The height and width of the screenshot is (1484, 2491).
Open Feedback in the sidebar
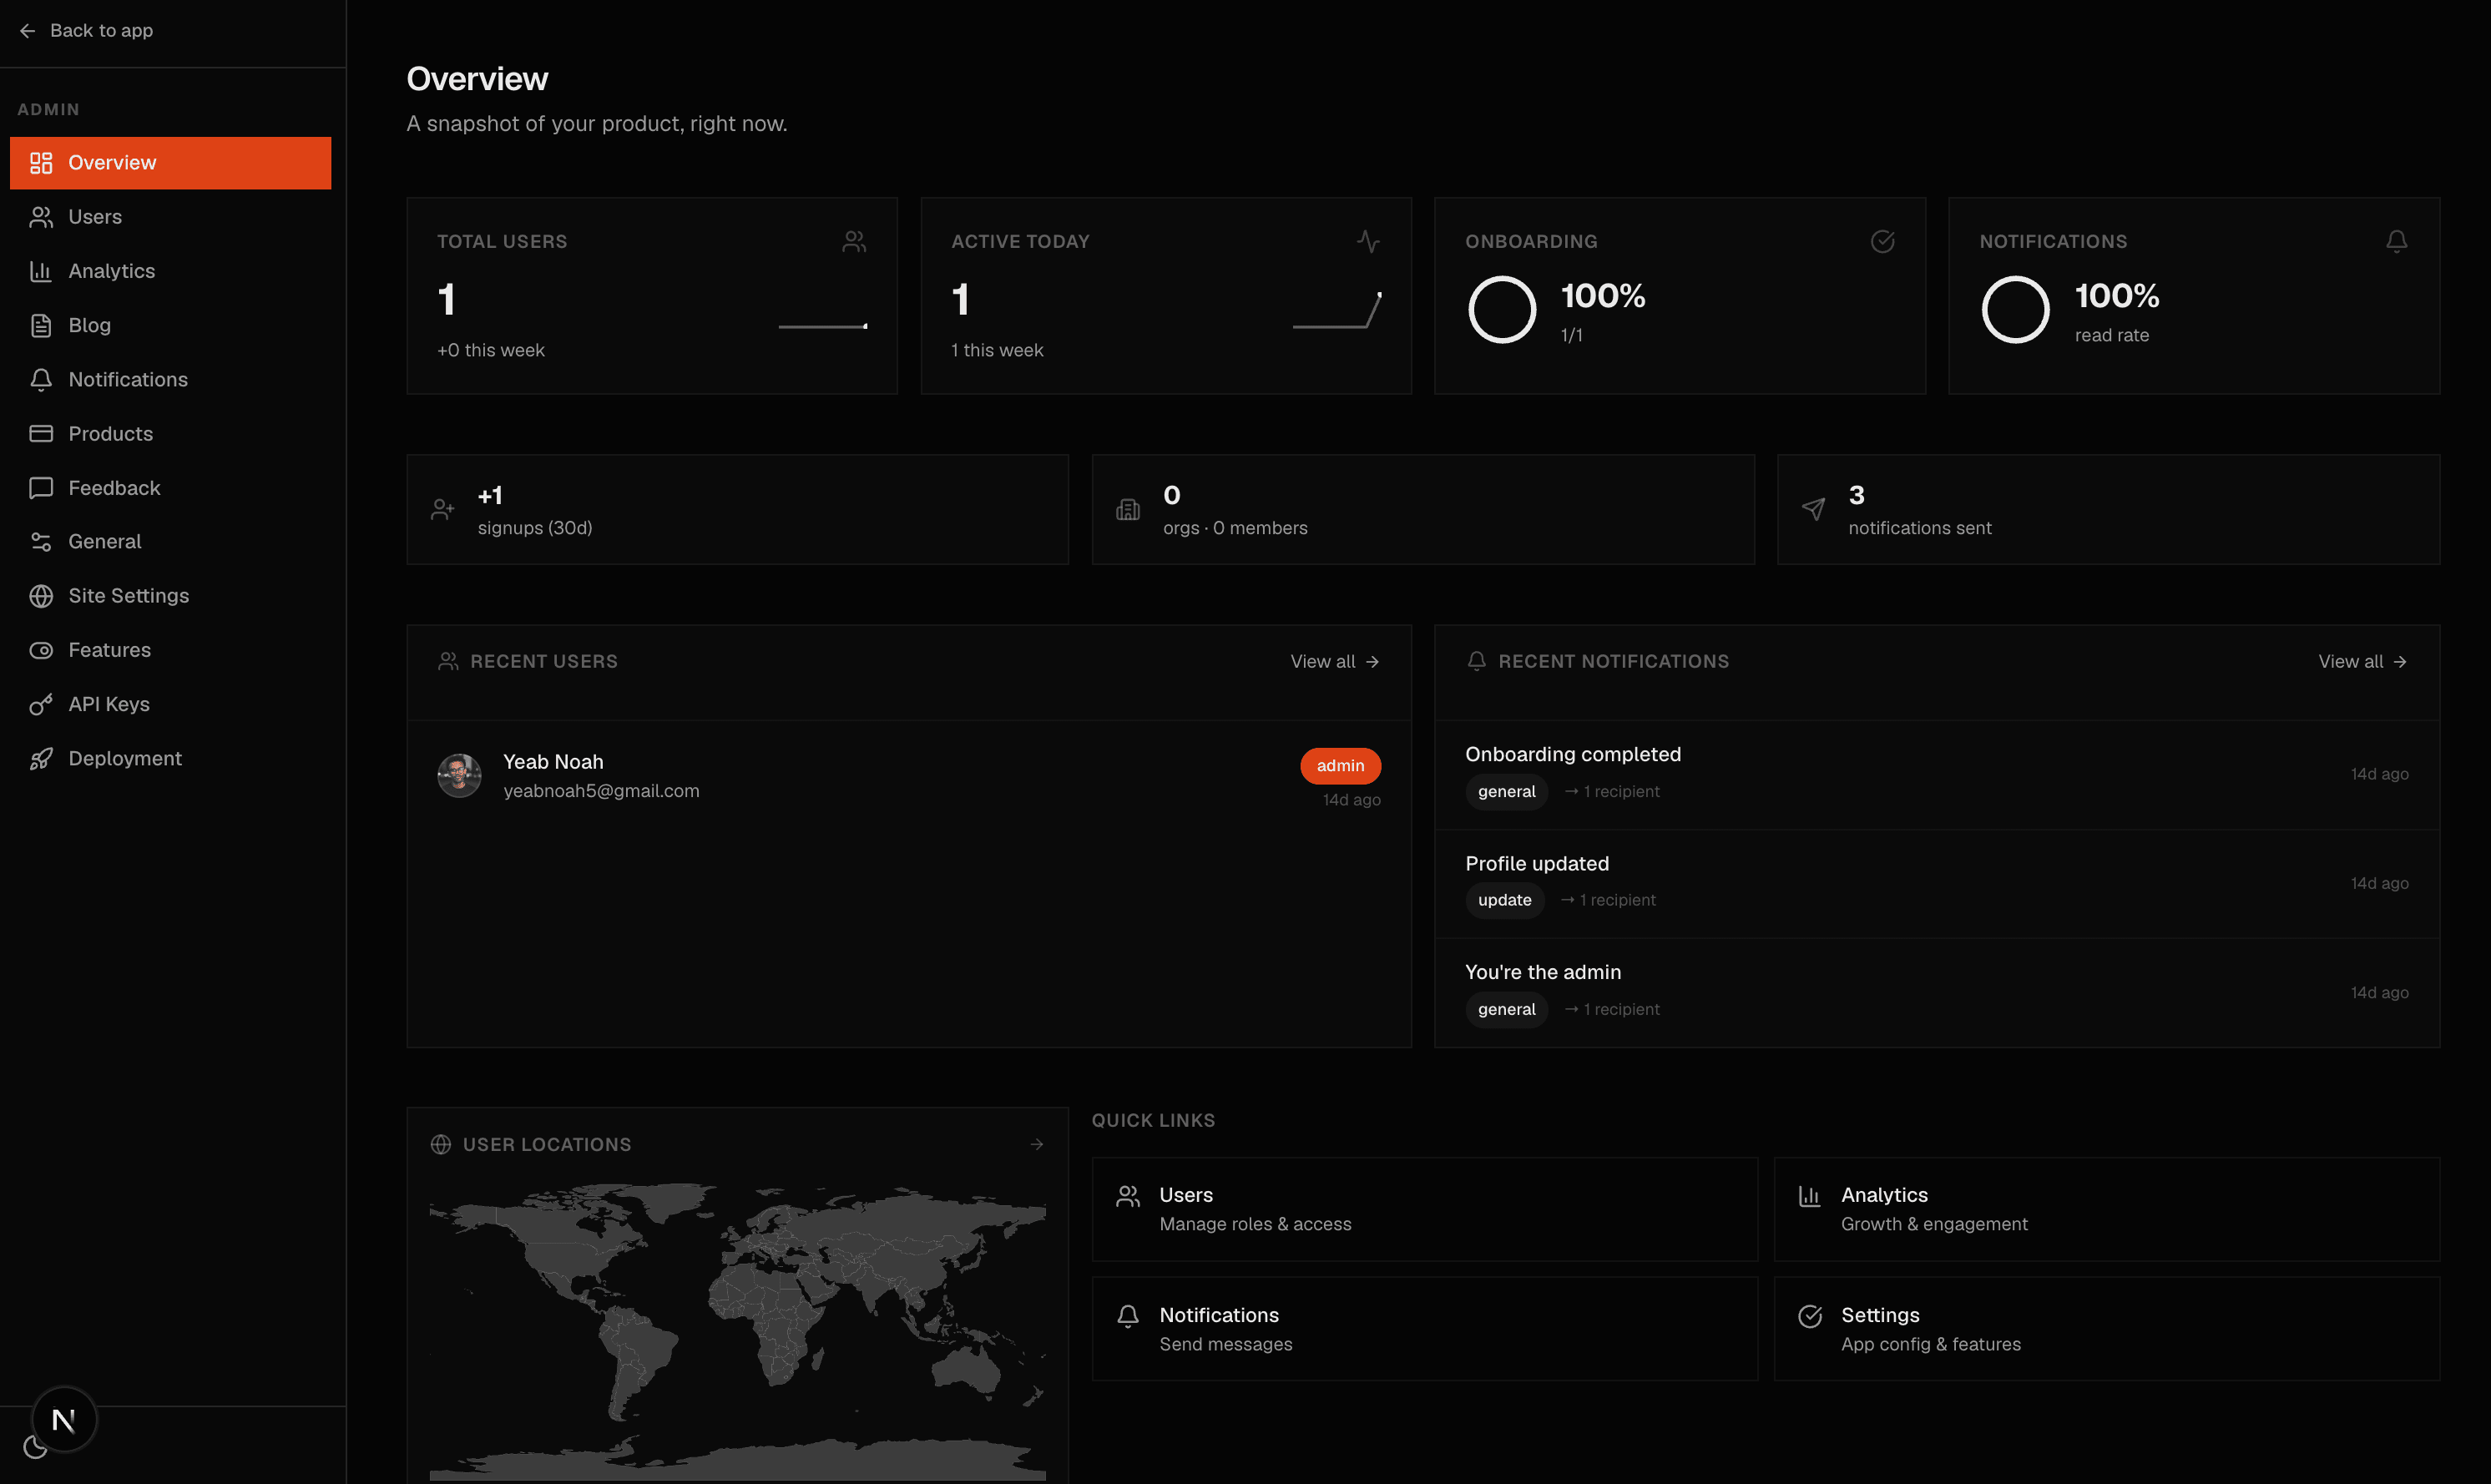click(170, 488)
